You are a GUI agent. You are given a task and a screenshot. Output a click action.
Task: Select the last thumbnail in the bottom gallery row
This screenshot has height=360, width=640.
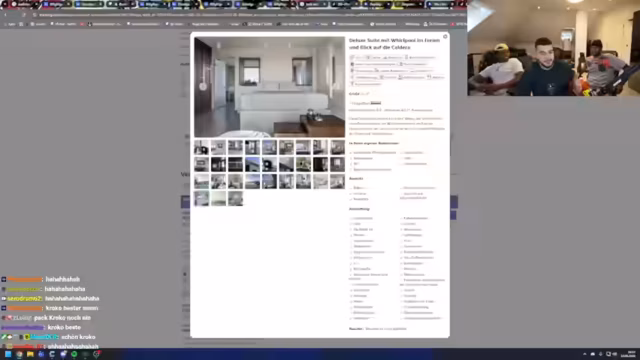tap(236, 198)
